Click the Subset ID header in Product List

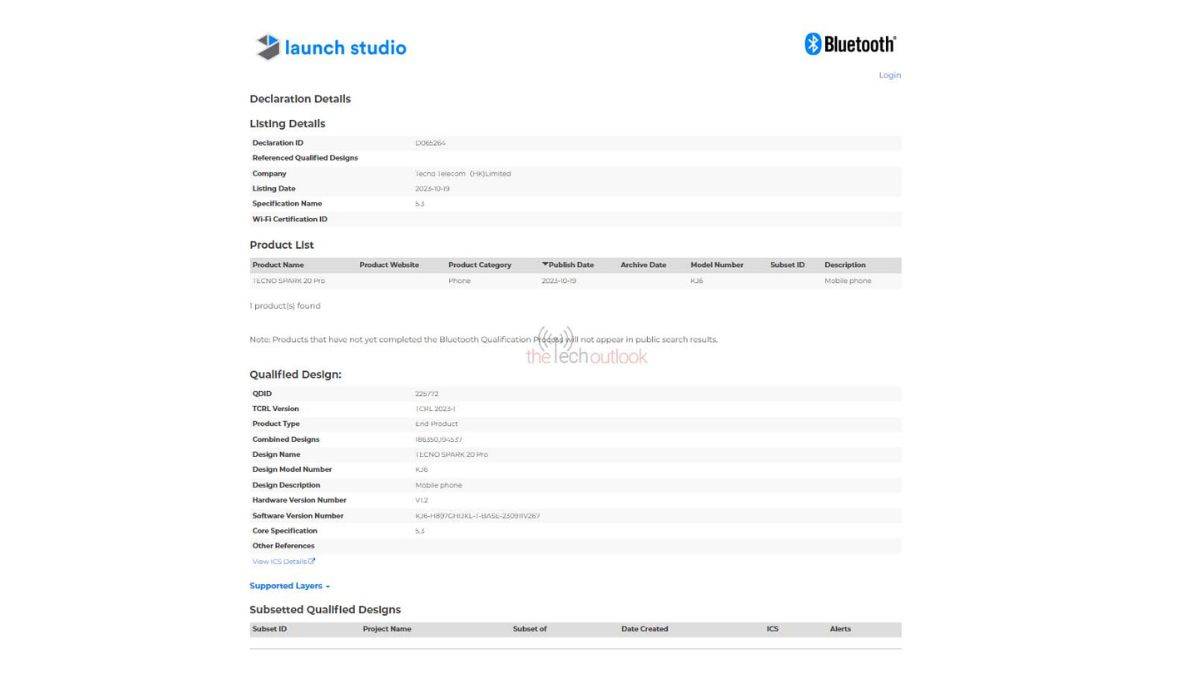(787, 265)
